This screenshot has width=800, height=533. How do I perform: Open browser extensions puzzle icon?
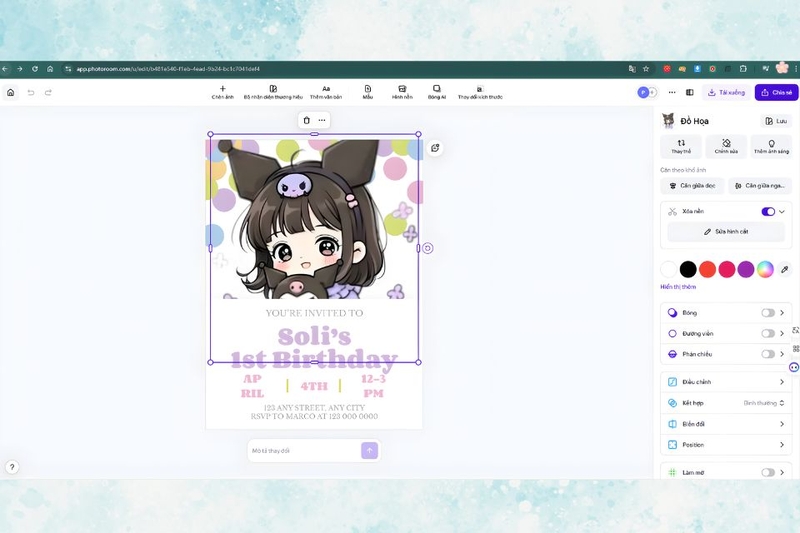pyautogui.click(x=743, y=69)
